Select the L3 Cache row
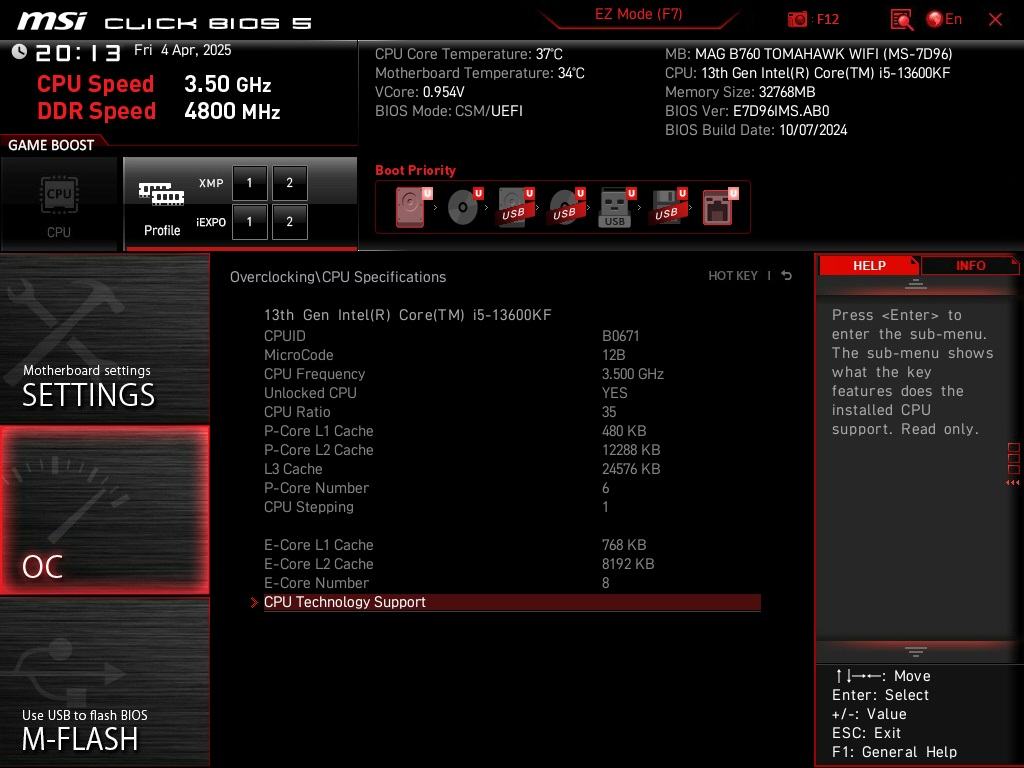 [x=512, y=468]
